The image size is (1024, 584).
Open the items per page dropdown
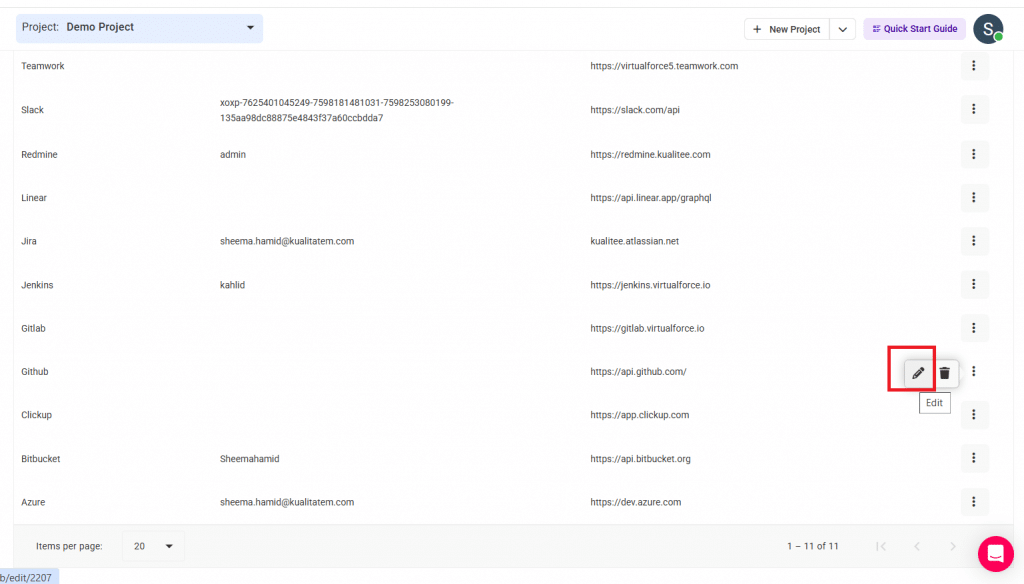coord(153,546)
